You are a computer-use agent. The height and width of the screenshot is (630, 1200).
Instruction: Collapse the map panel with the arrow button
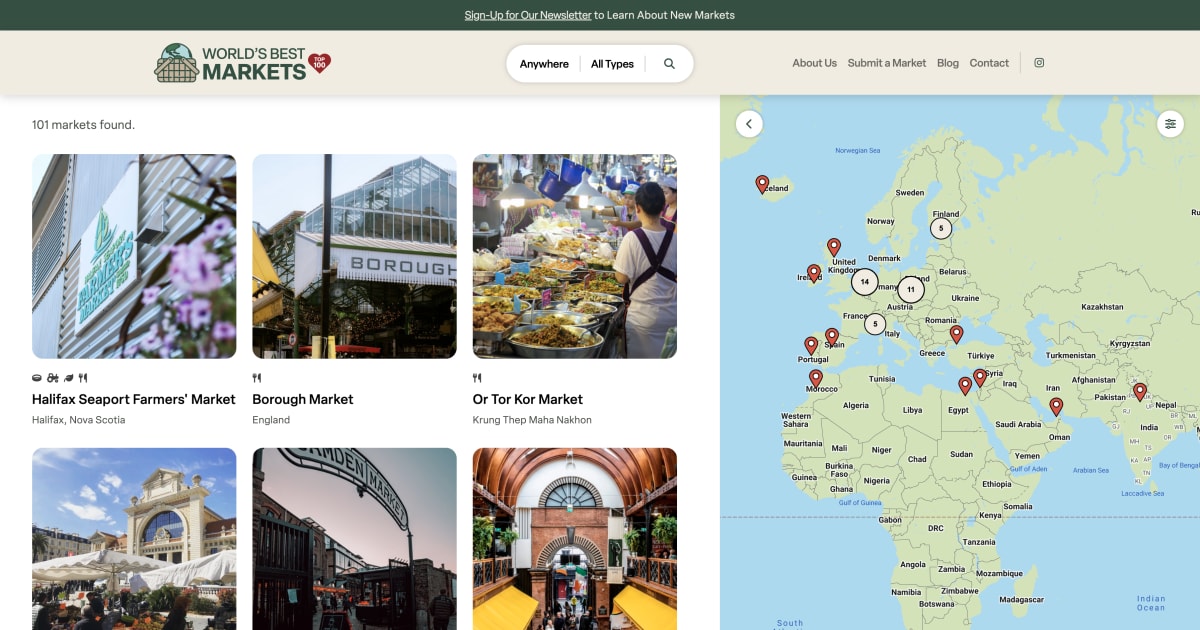coord(748,123)
